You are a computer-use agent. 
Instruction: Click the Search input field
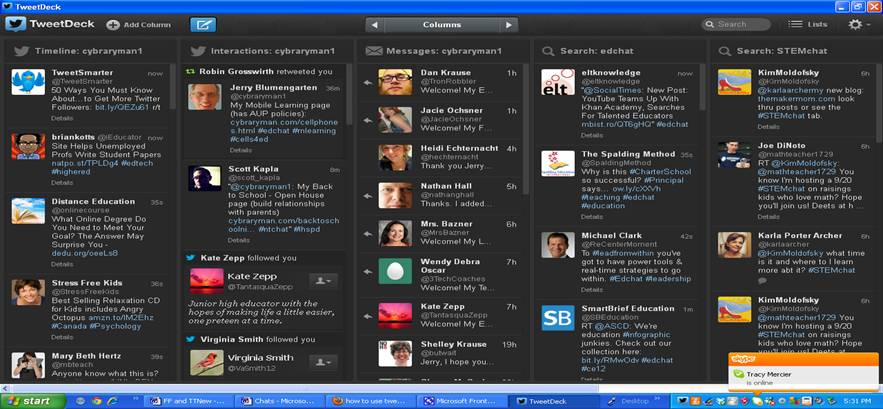[x=736, y=24]
